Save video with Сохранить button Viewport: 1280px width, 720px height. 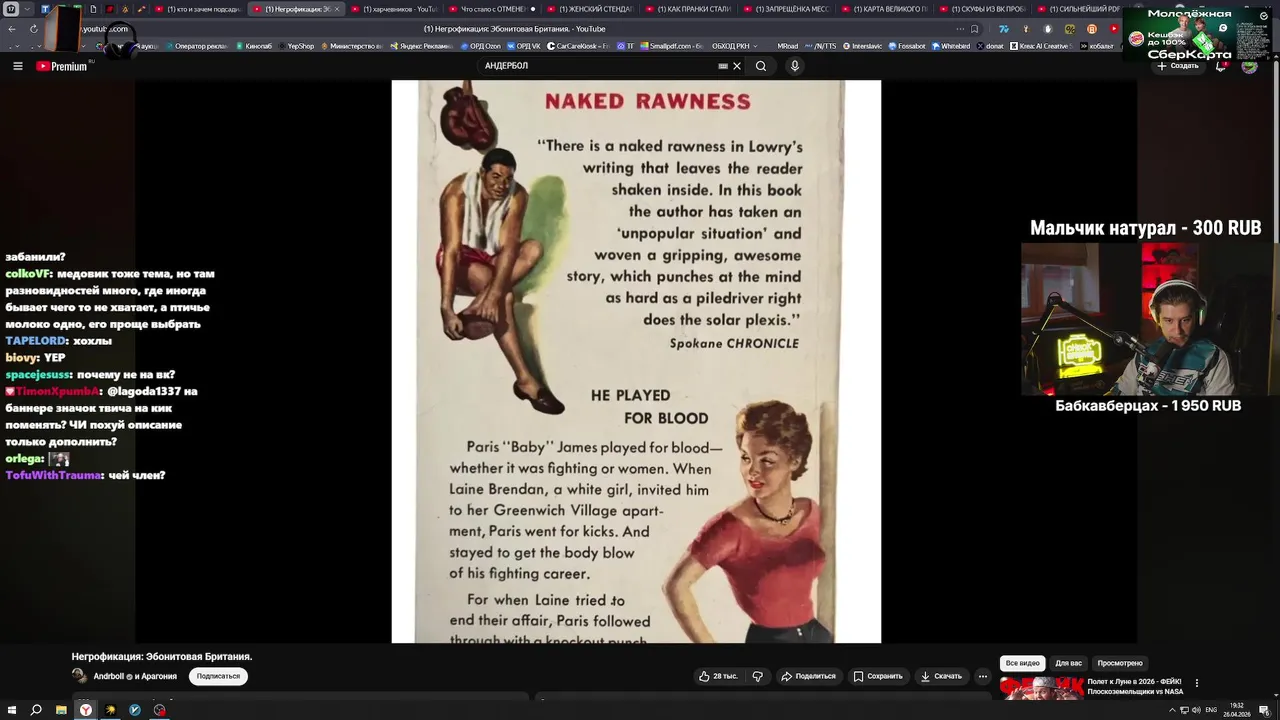(x=877, y=676)
